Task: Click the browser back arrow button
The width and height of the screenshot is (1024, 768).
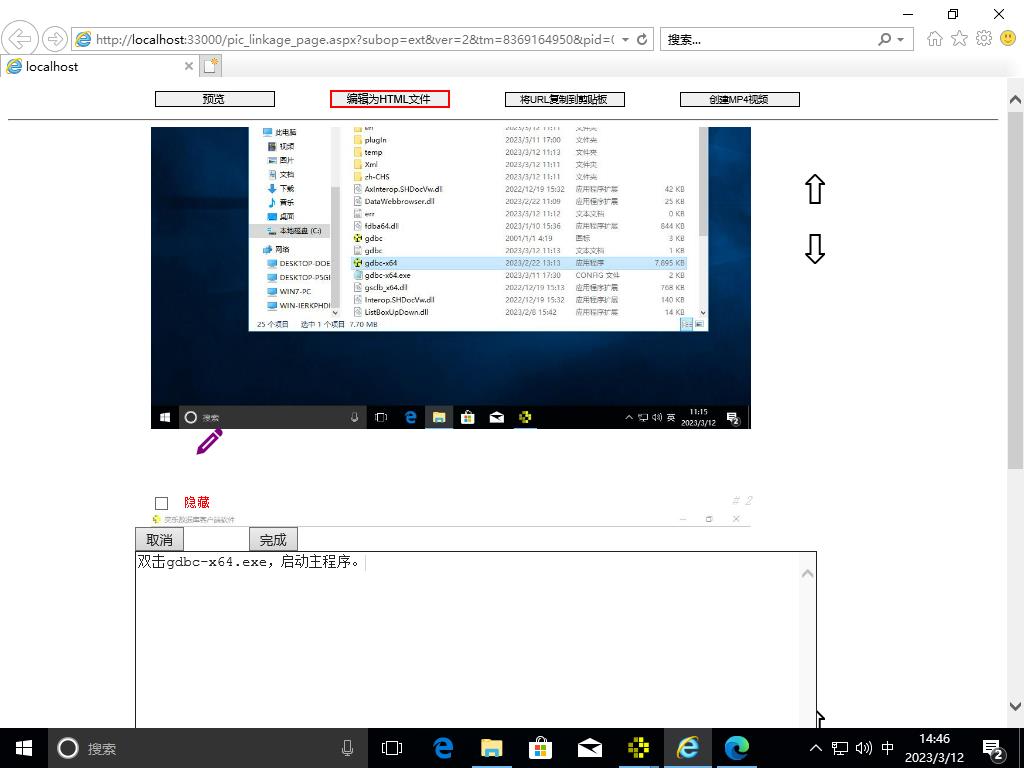Action: point(20,39)
